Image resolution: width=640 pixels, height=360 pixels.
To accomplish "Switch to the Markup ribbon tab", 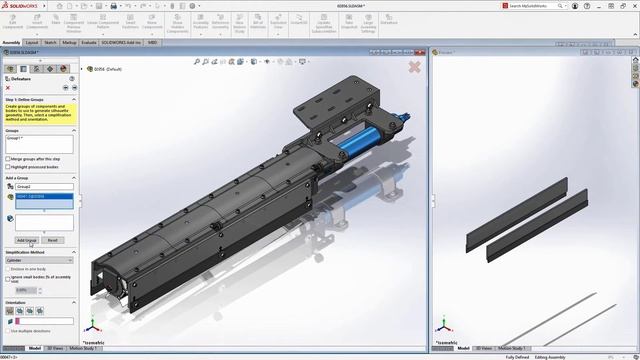I will coord(69,42).
